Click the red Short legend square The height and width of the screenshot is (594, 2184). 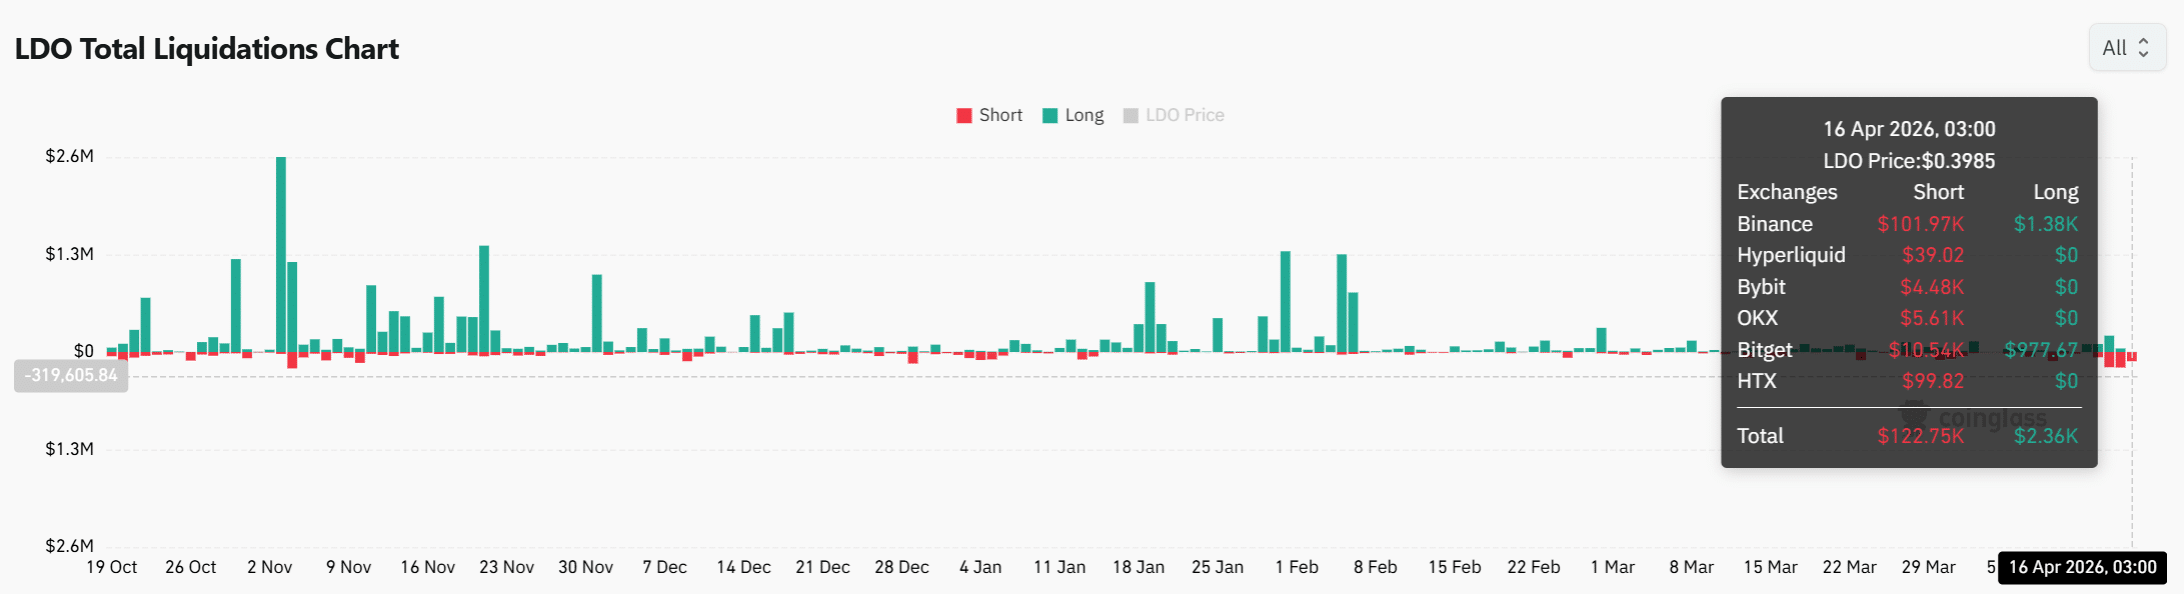tap(964, 116)
